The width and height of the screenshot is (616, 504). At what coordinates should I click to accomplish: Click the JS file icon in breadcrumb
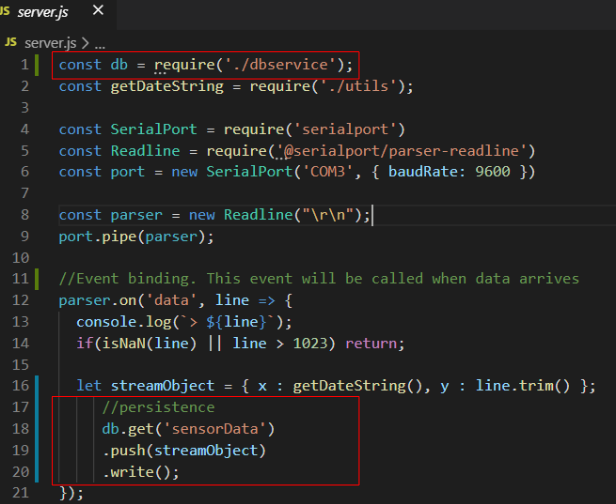coord(11,42)
